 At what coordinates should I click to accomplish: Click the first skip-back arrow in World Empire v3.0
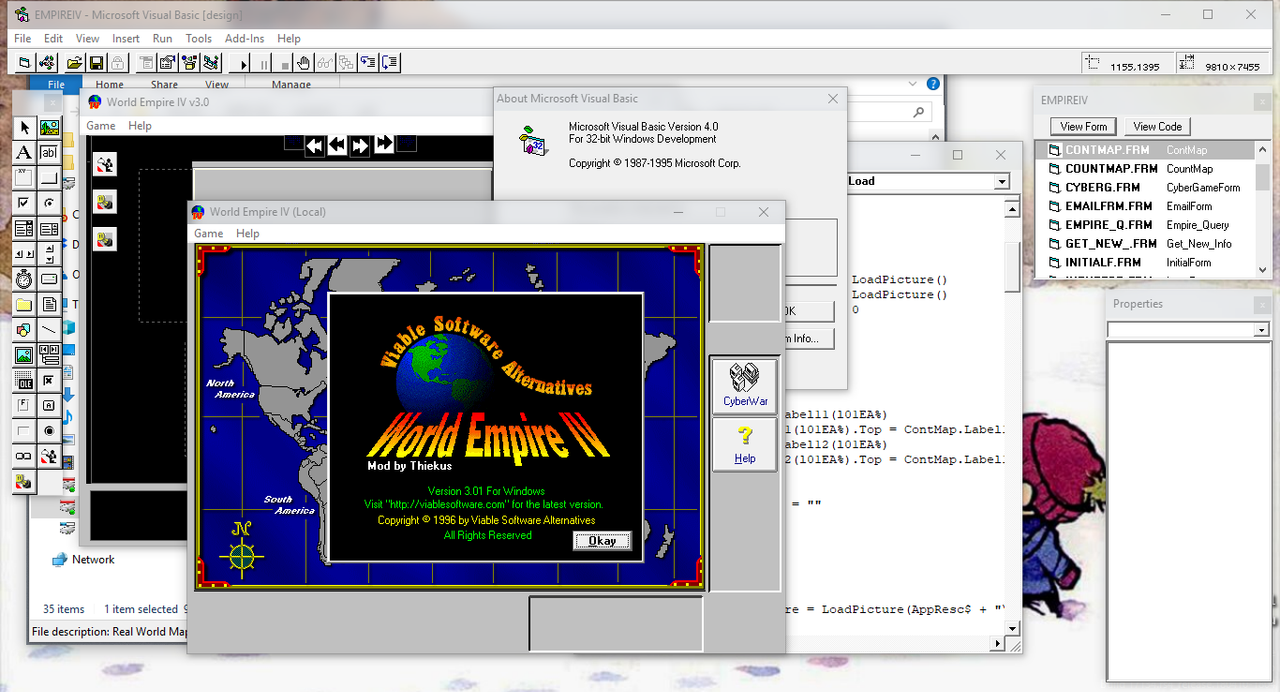tap(315, 145)
